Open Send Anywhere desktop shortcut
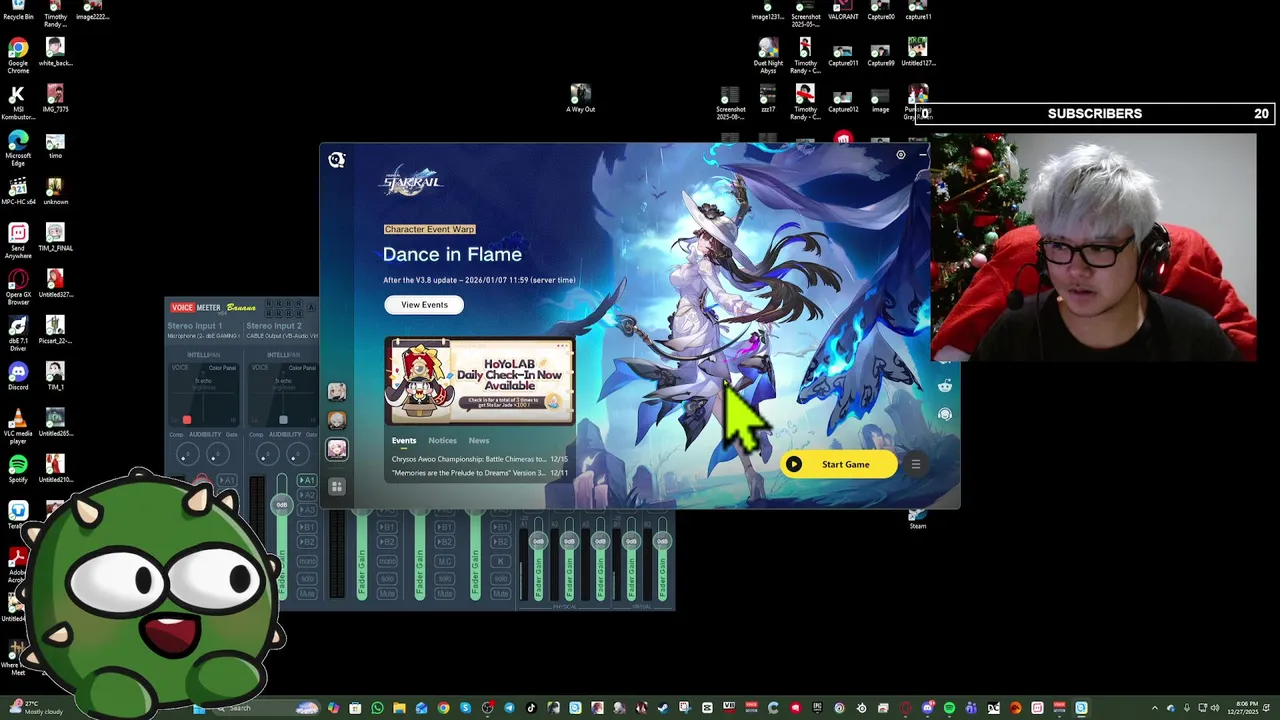Screen dimensions: 1280x720 tap(18, 242)
